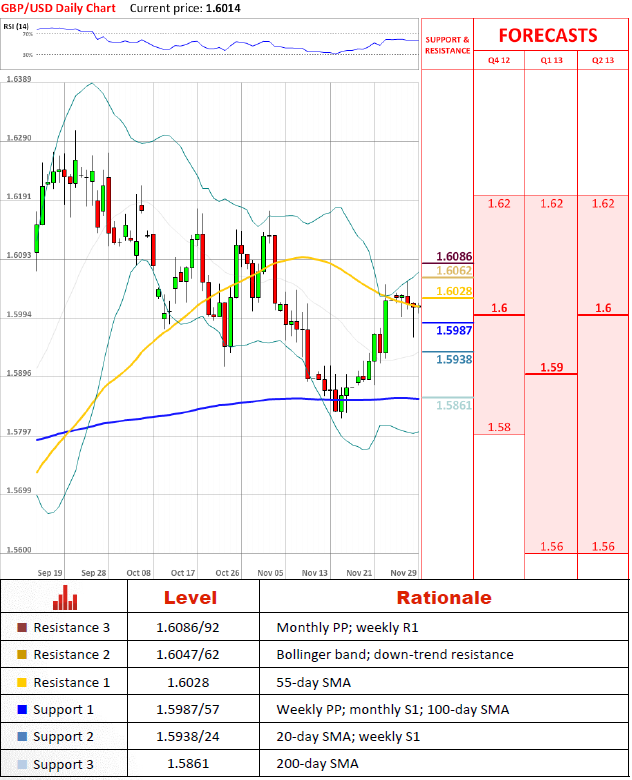Switch to the Q1 13 forecast column

pyautogui.click(x=551, y=60)
